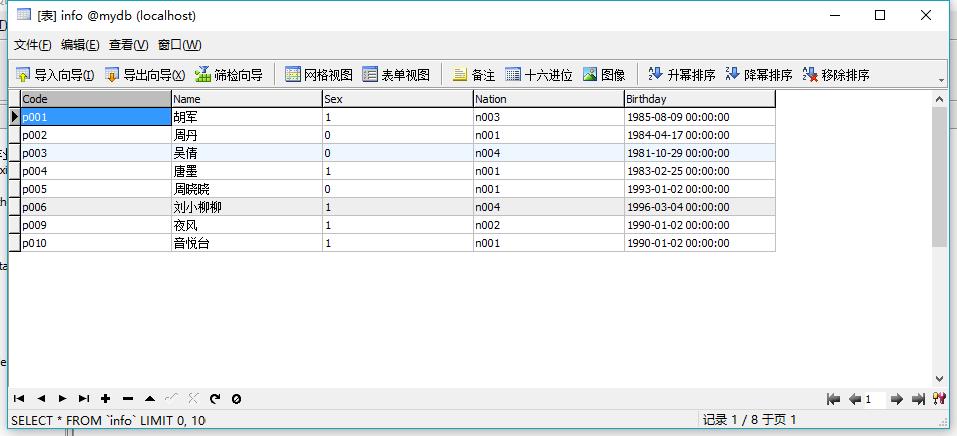Click the Code column header

(96, 99)
